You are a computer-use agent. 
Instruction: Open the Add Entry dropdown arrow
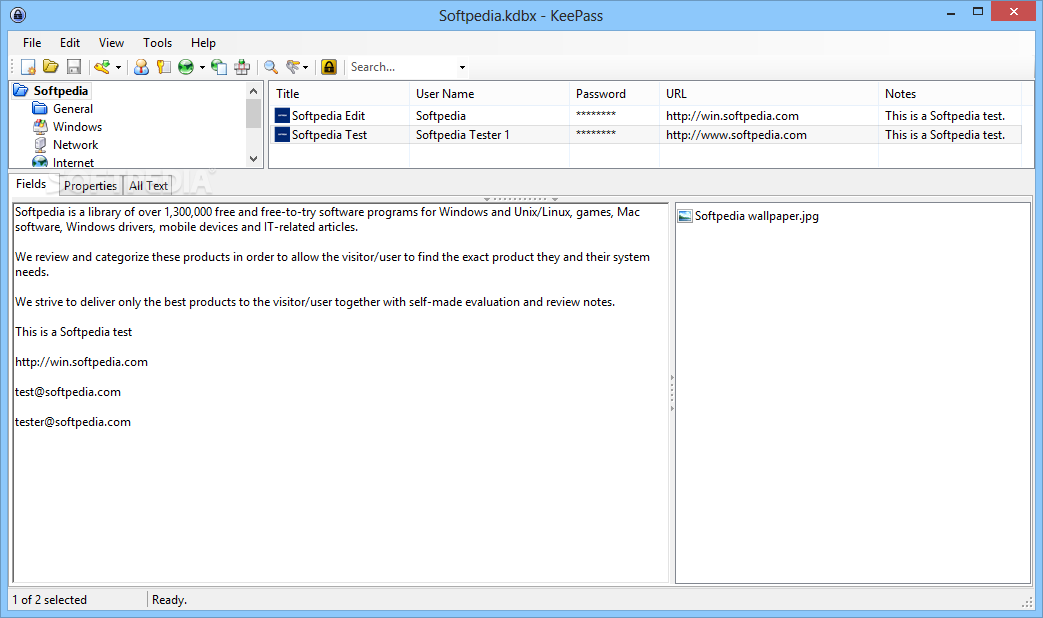[x=118, y=67]
